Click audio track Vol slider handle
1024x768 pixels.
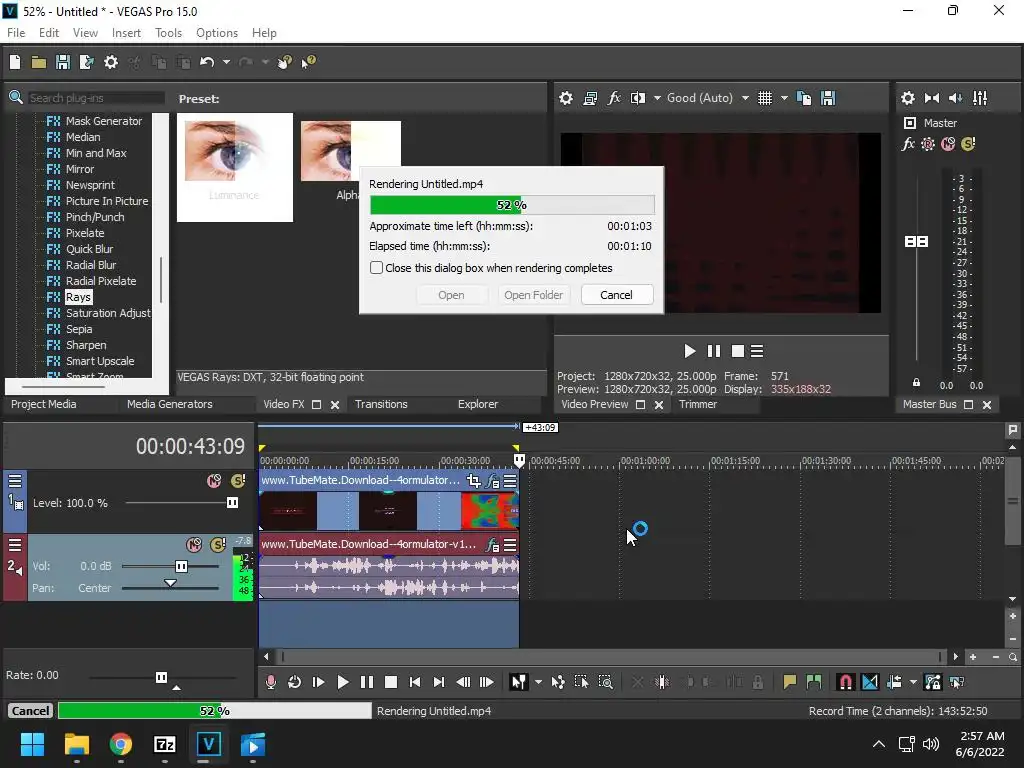tap(182, 566)
